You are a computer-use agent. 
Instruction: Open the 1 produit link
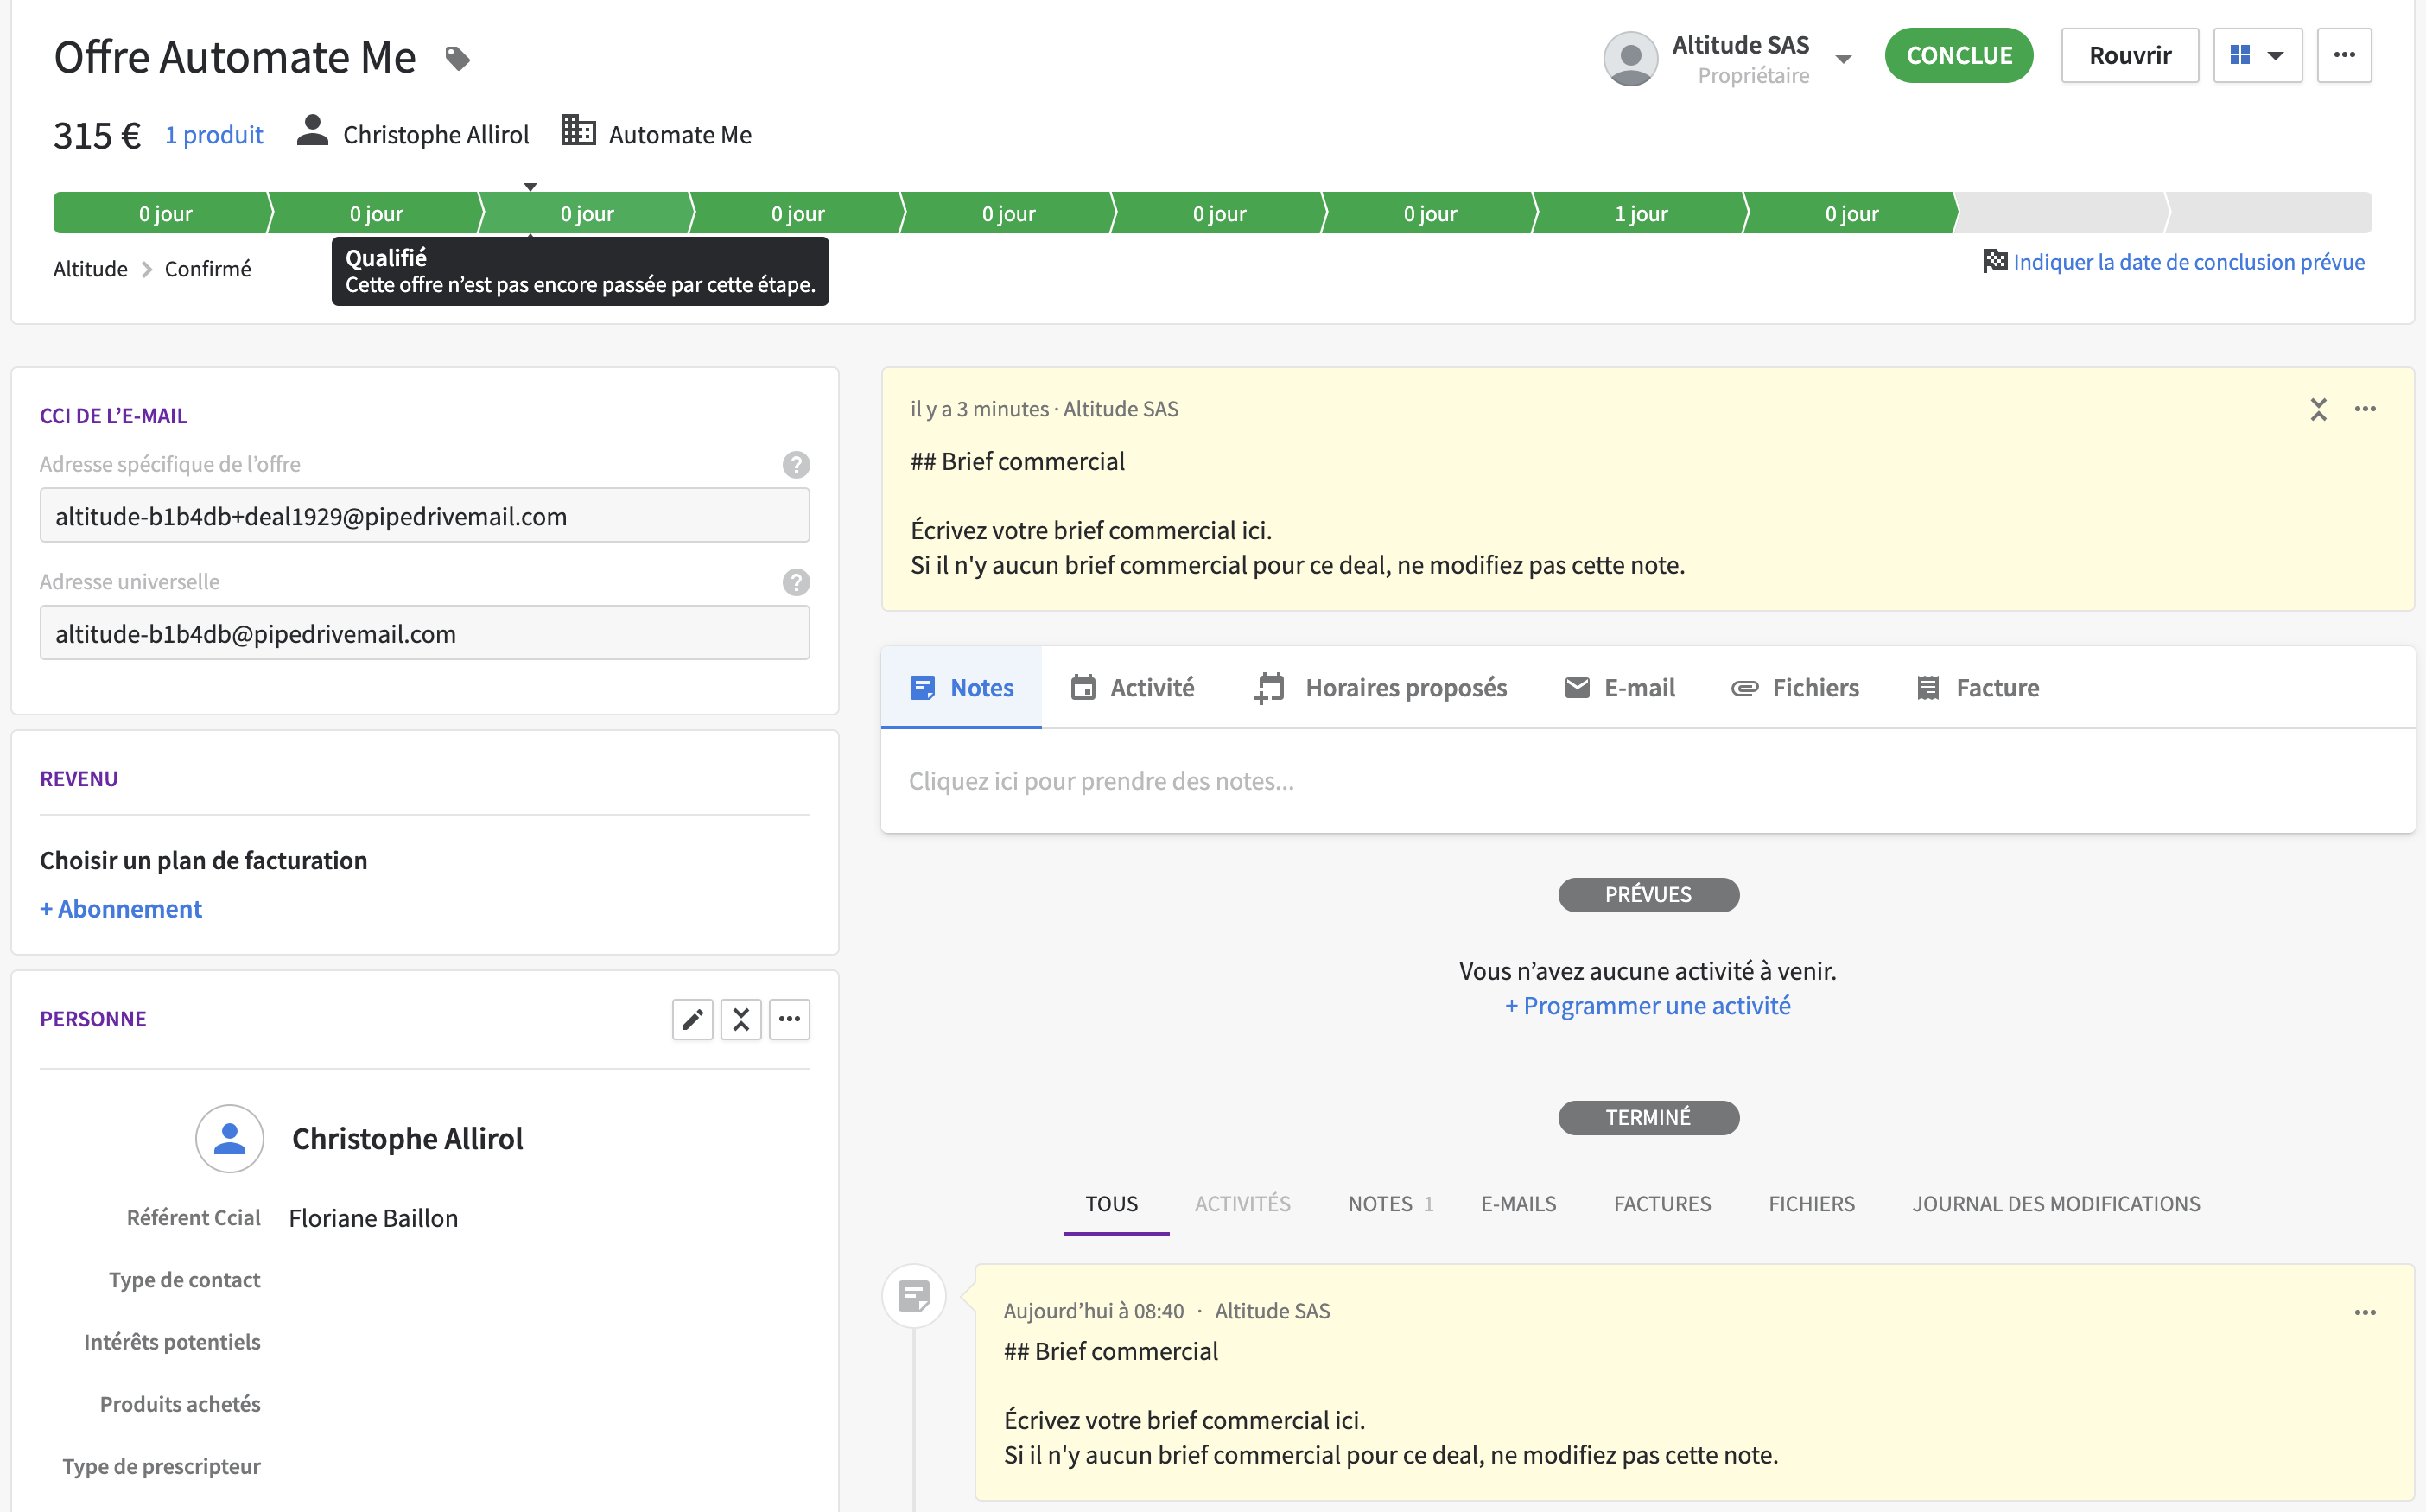213,134
